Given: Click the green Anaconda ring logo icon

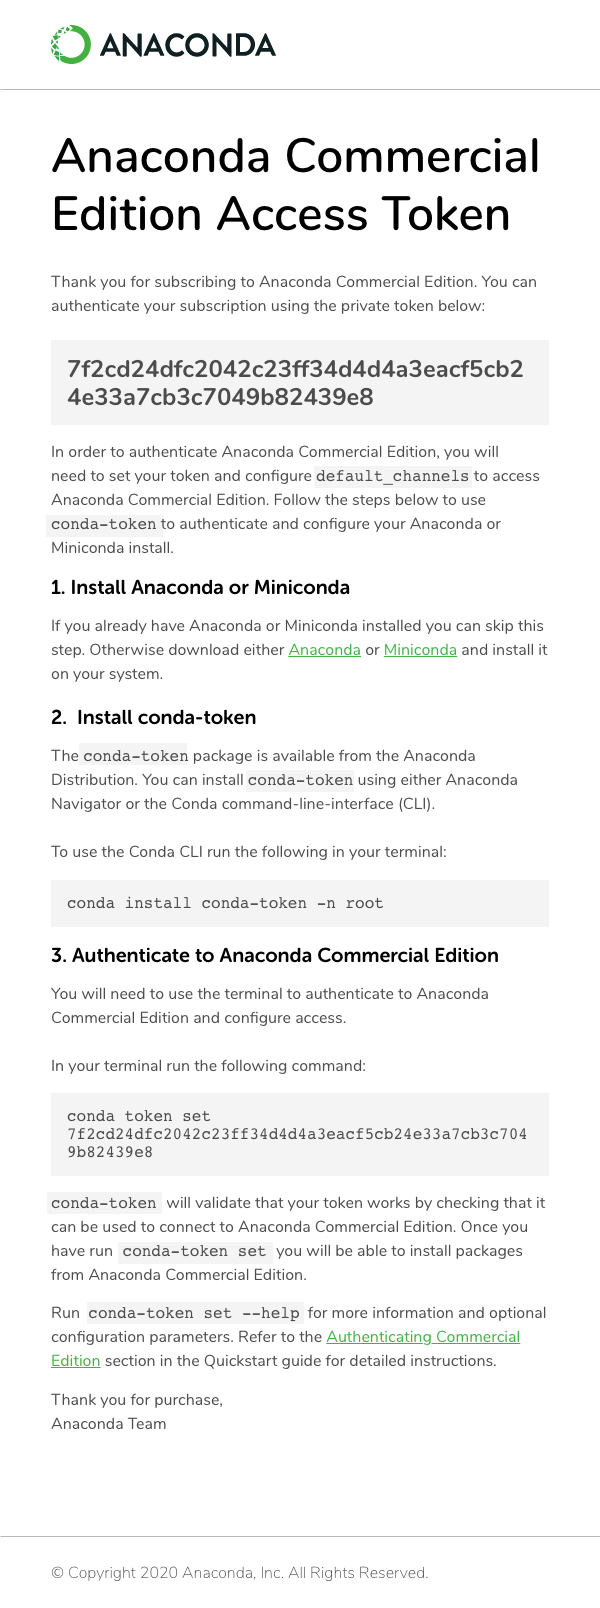Looking at the screenshot, I should 70,45.
